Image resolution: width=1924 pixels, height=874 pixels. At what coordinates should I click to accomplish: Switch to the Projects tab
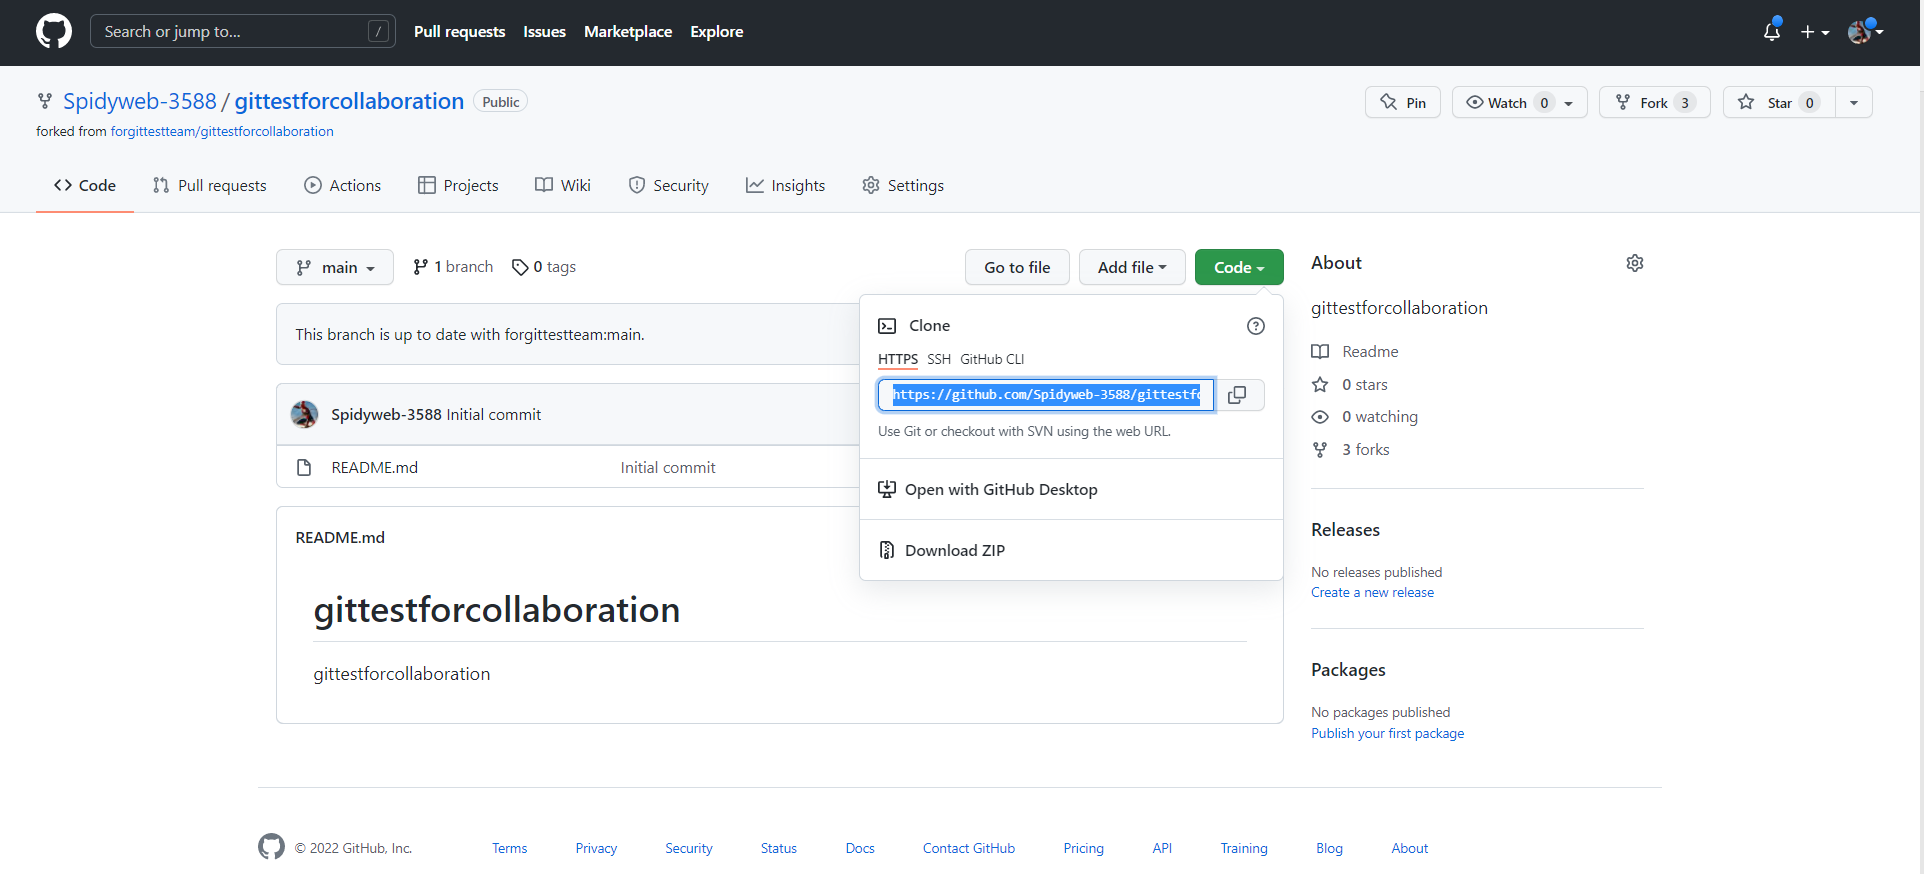(458, 185)
